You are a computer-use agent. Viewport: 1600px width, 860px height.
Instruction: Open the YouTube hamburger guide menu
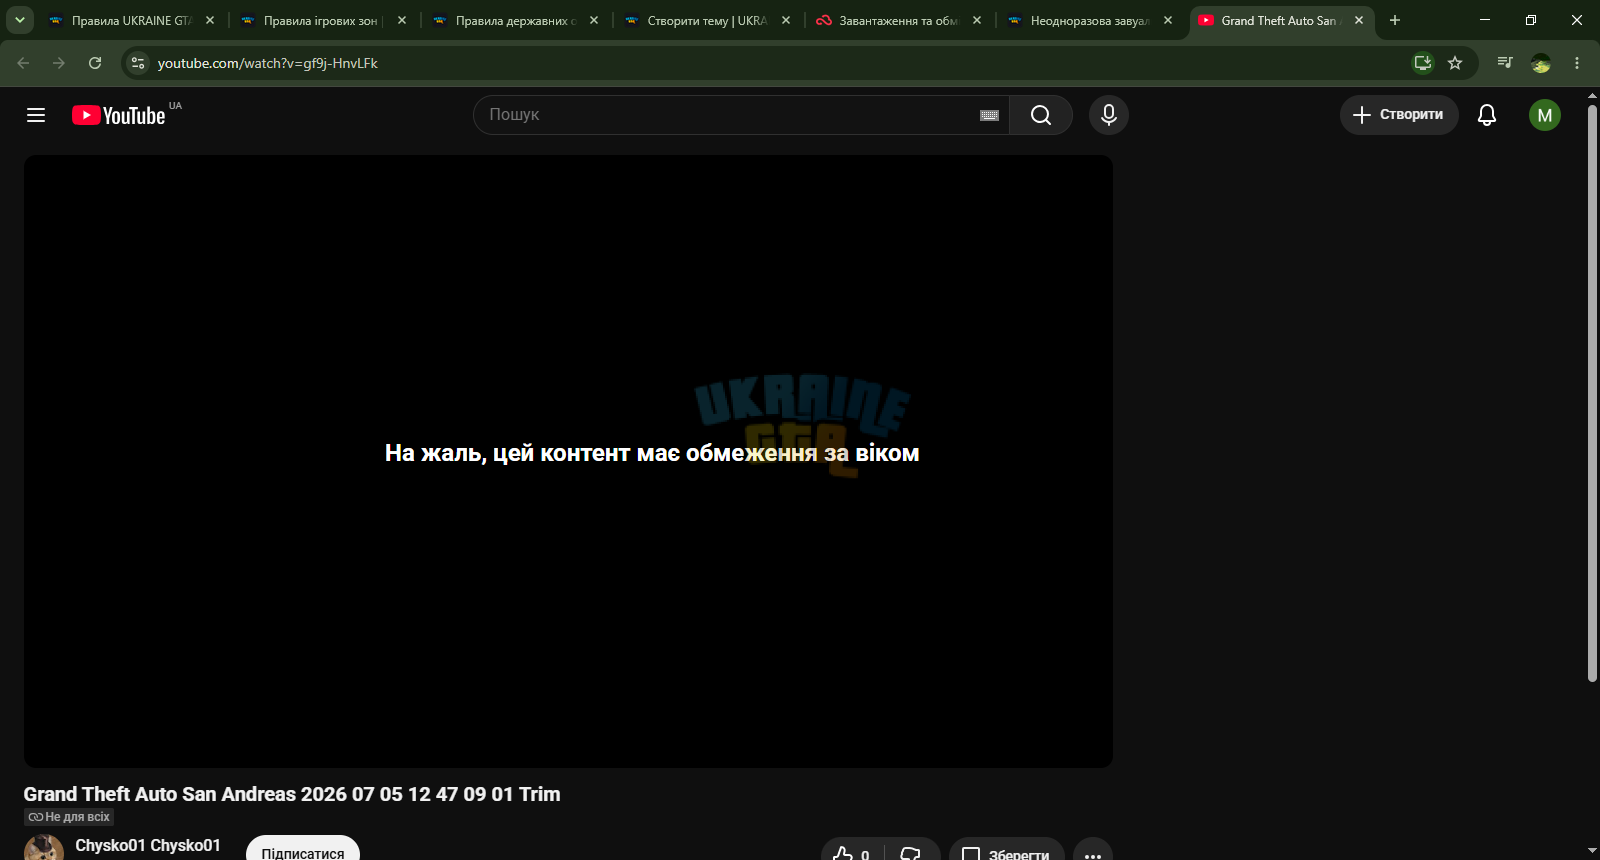point(36,115)
